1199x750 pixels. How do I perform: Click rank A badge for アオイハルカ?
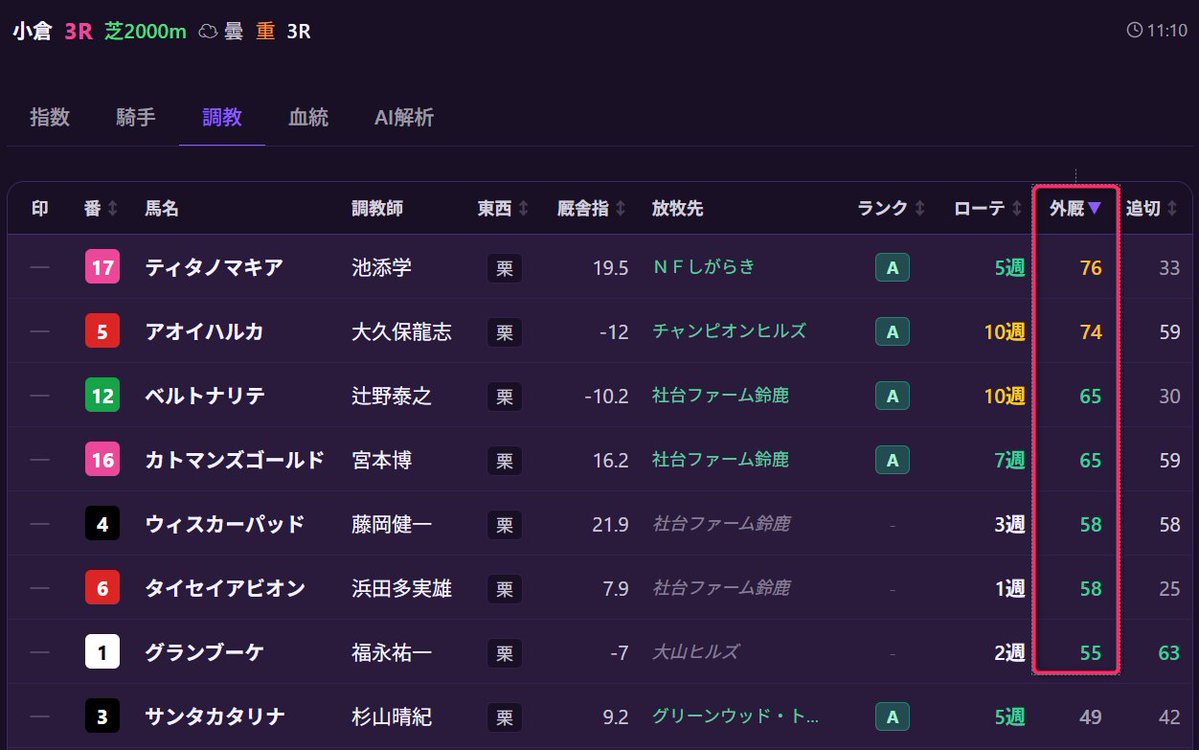pos(892,332)
